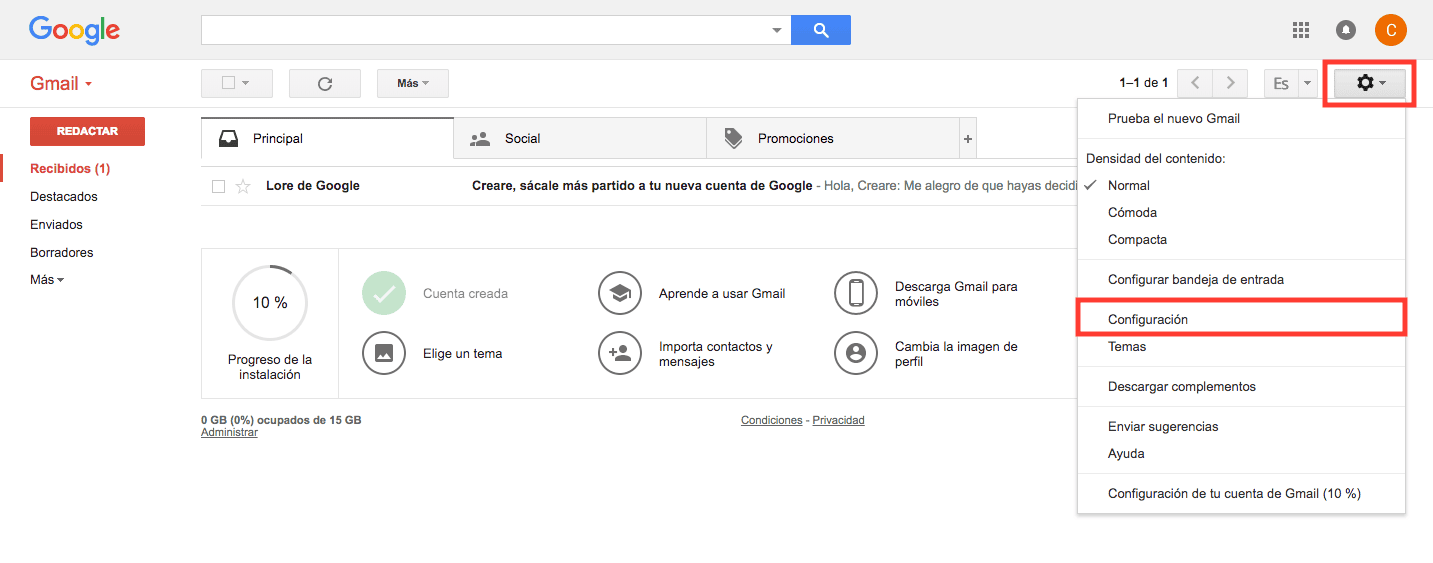Open the Google apps grid
The width and height of the screenshot is (1433, 563).
pos(1301,30)
